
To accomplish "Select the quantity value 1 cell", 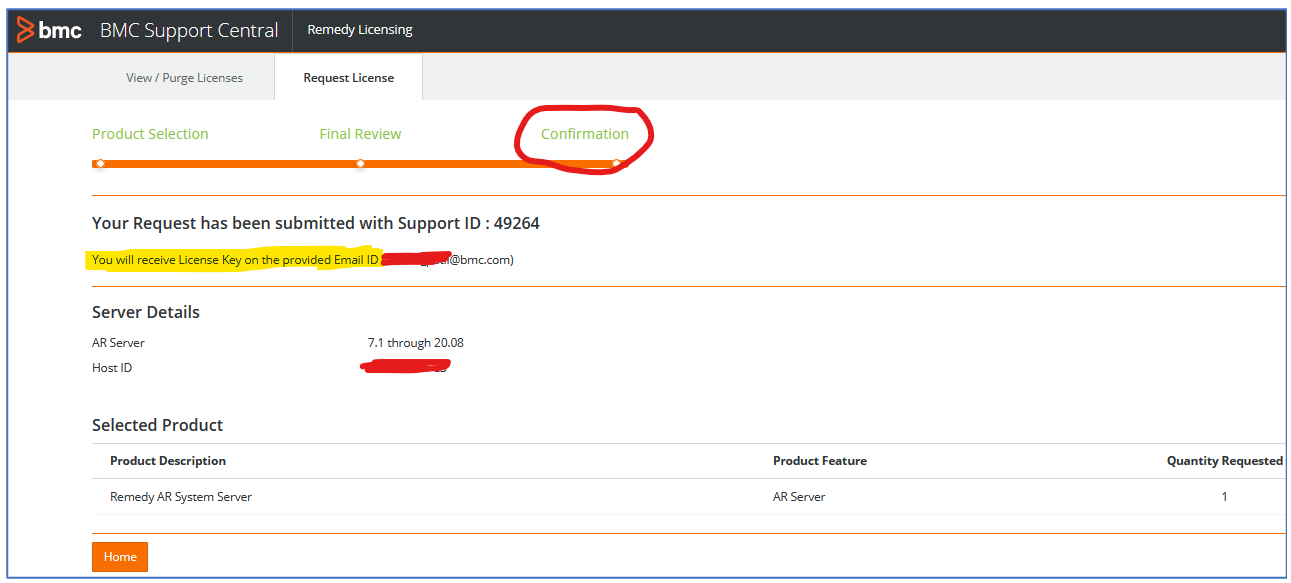I will point(1224,497).
